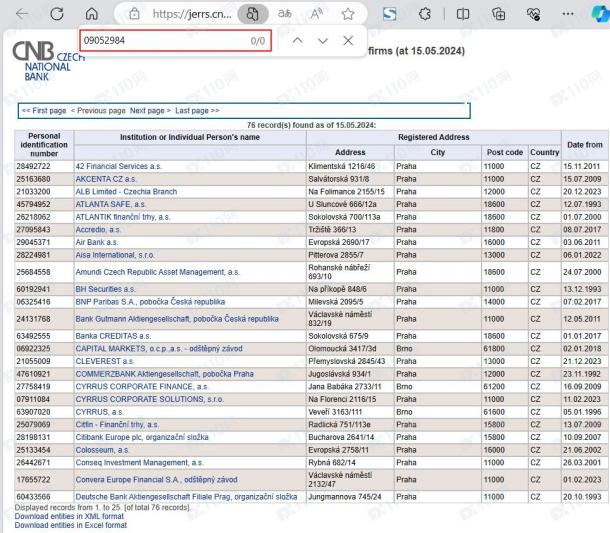Image resolution: width=610 pixels, height=533 pixels.
Task: Go to Last page link
Action: [197, 110]
